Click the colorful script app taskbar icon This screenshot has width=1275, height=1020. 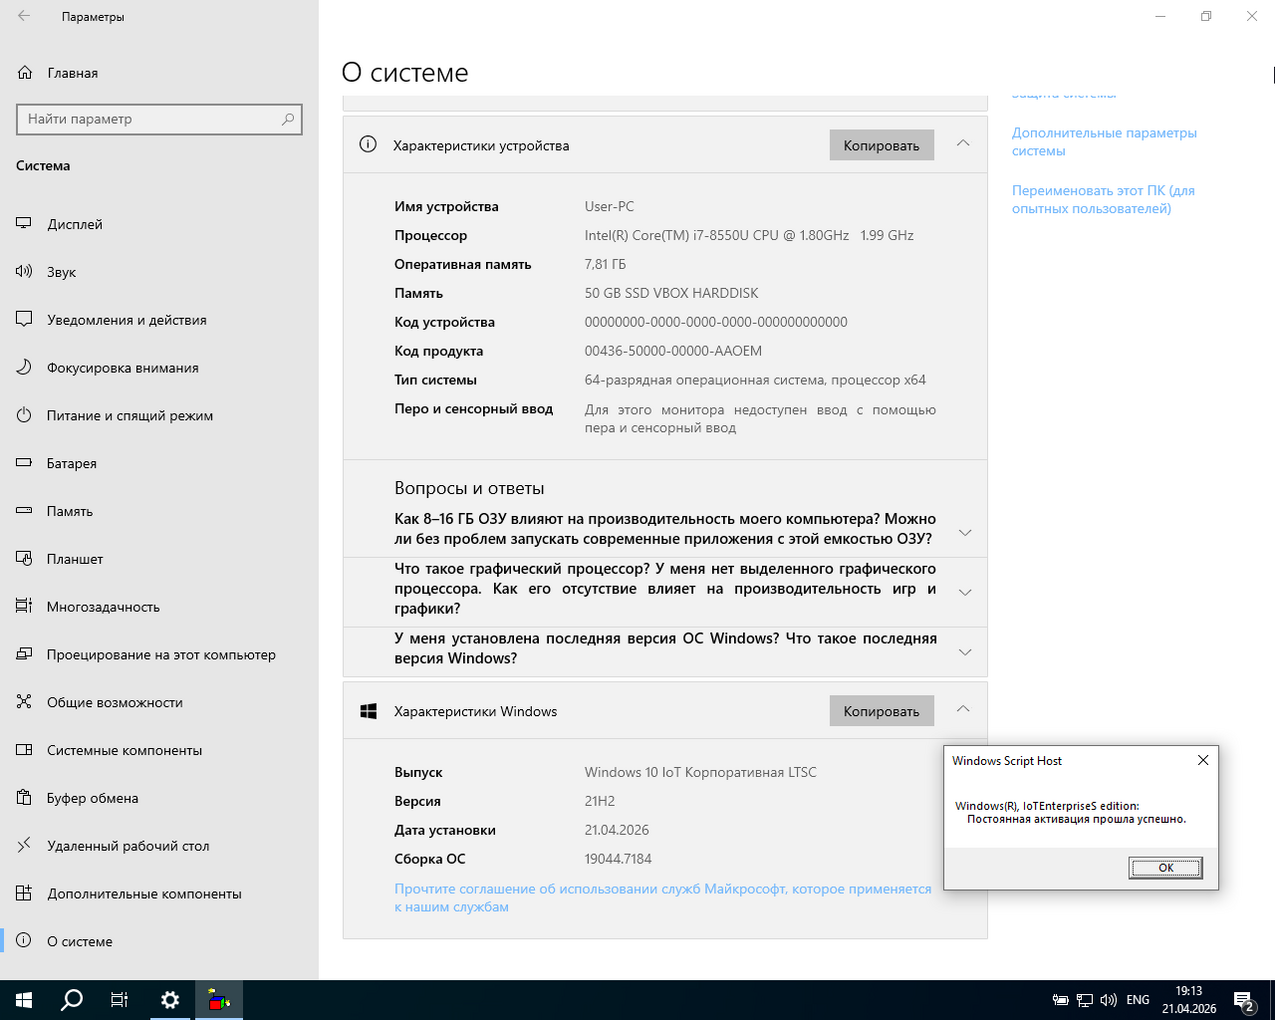(218, 1000)
